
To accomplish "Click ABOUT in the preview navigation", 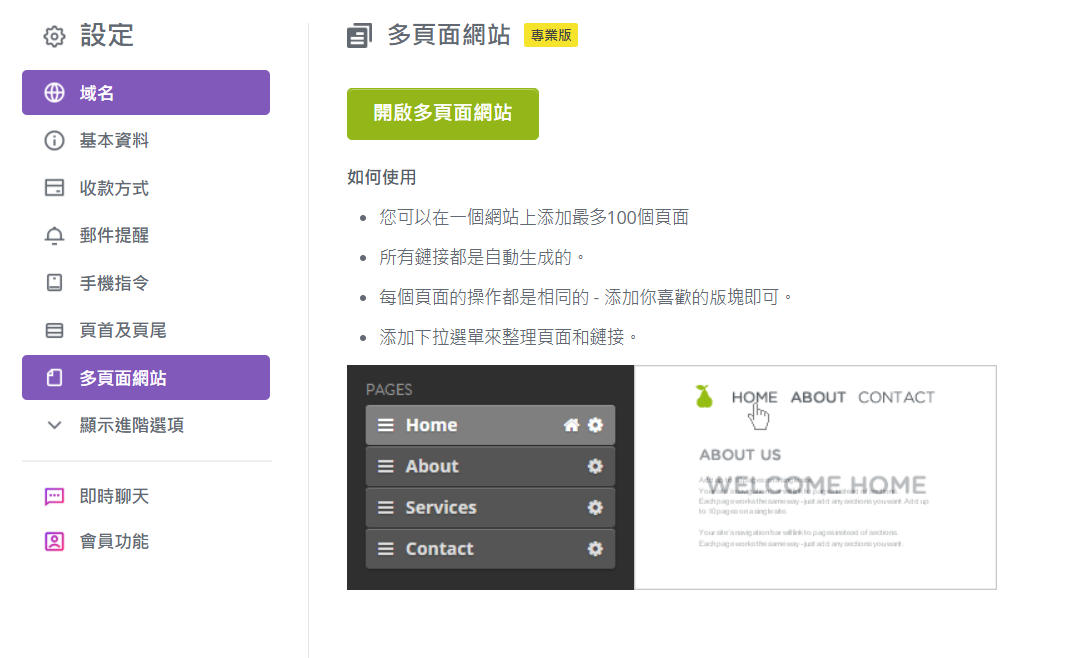I will pyautogui.click(x=818, y=398).
